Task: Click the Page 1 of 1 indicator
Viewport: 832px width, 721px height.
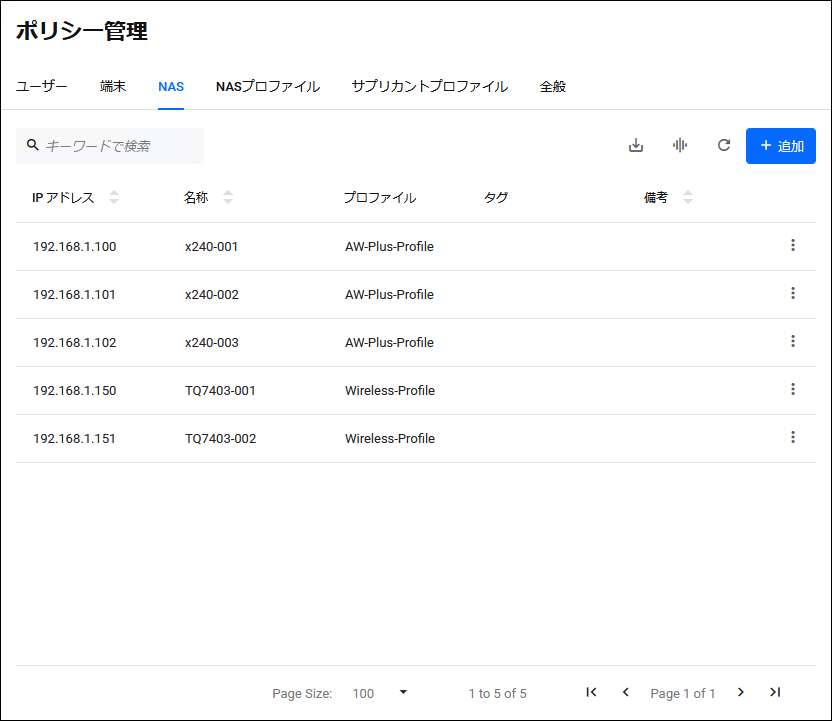Action: [683, 693]
